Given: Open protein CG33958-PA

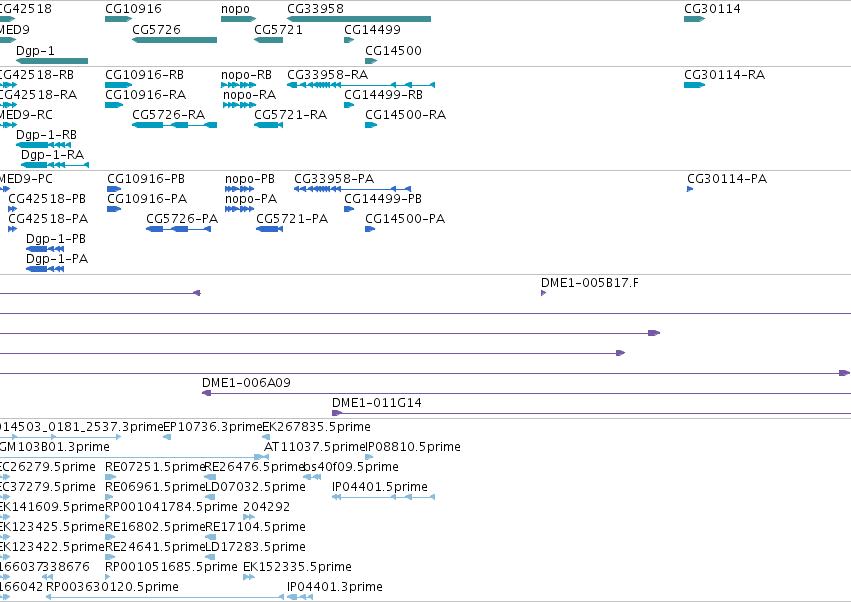Looking at the screenshot, I should click(x=334, y=179).
